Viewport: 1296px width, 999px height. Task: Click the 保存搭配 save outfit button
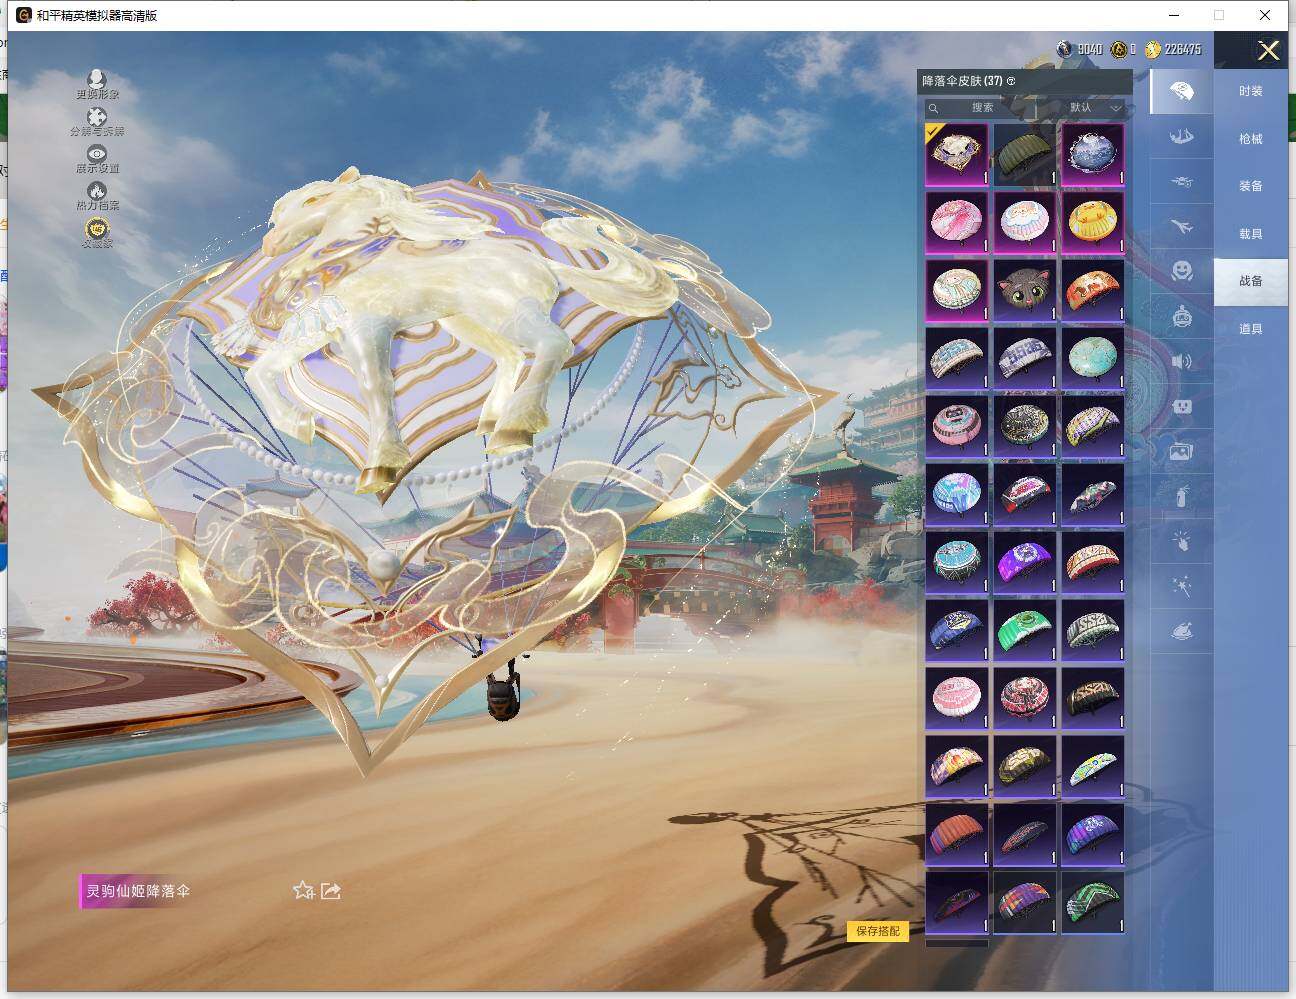[x=878, y=931]
